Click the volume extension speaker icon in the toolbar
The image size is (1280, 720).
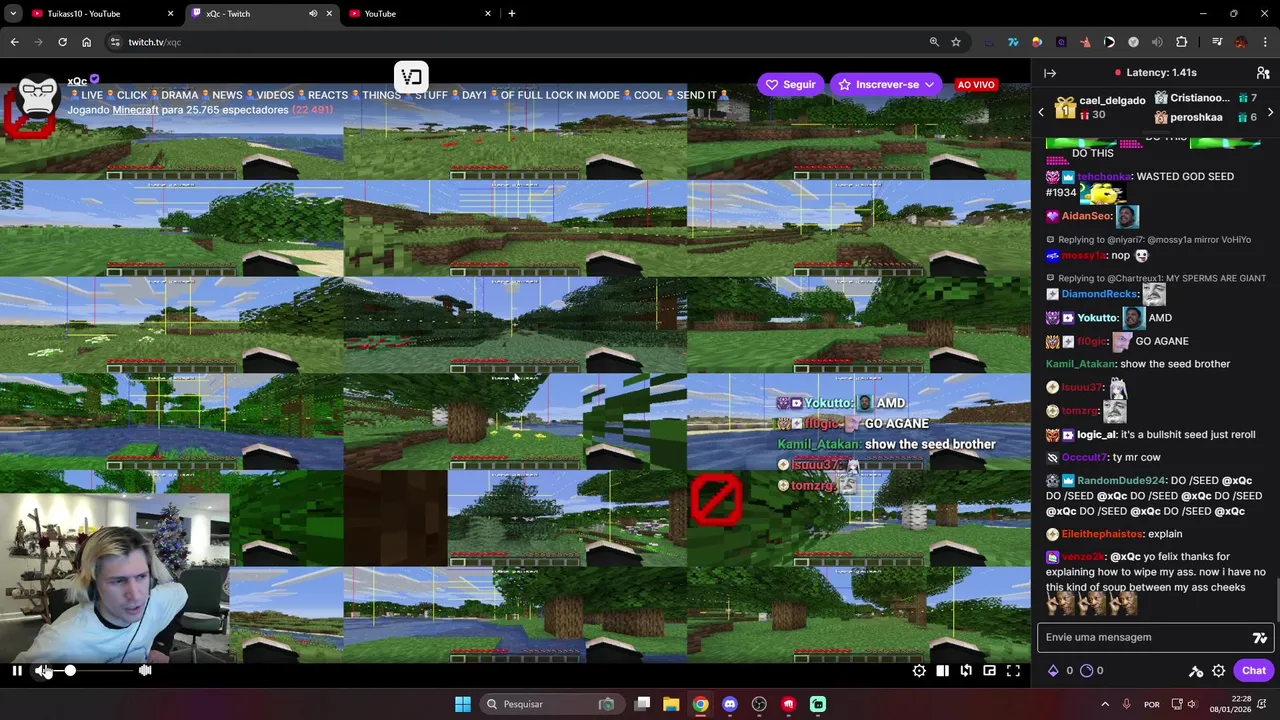click(1157, 42)
